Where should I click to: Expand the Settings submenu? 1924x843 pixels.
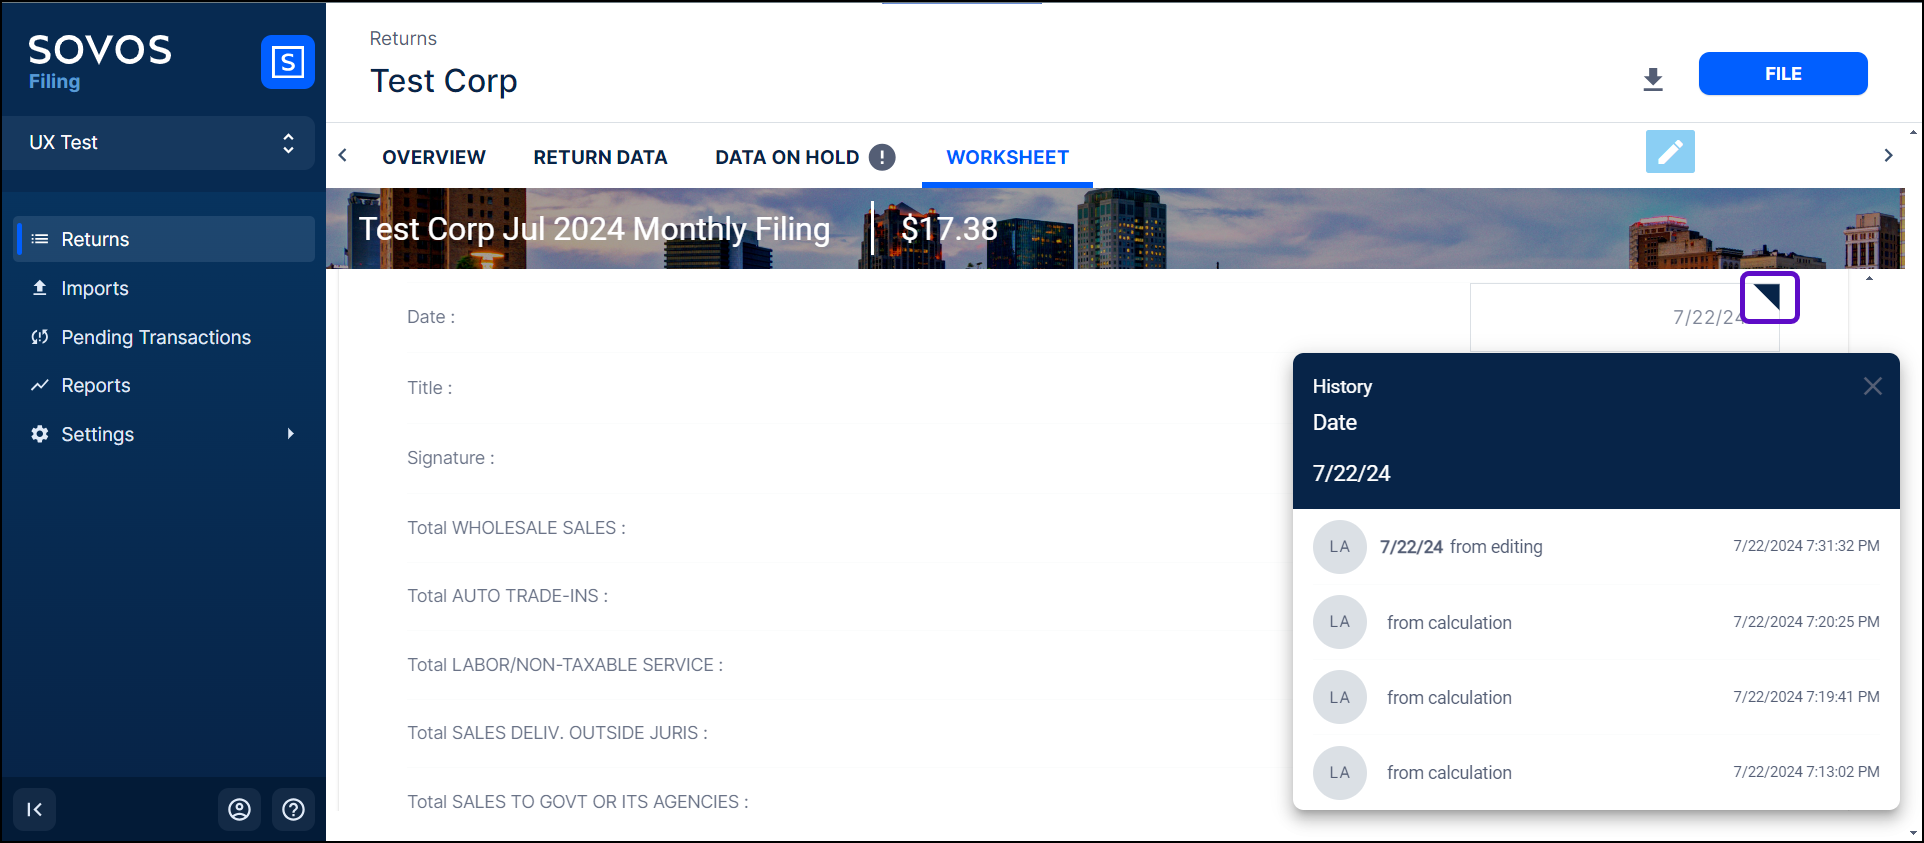tap(290, 434)
